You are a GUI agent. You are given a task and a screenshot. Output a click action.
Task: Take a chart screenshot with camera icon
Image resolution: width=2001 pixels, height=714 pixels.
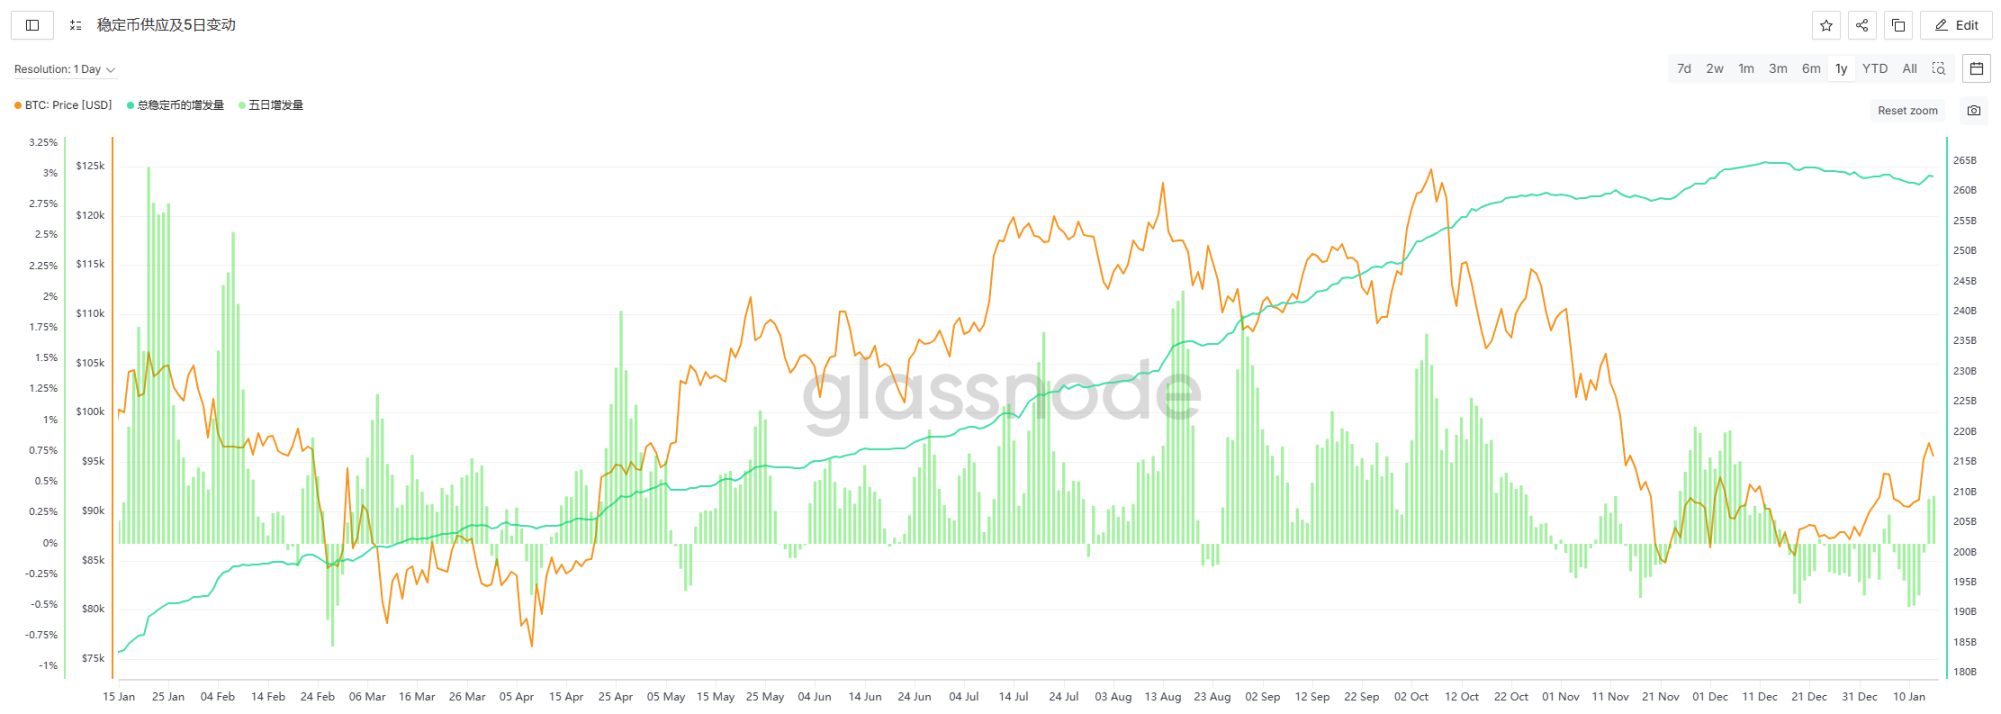point(1973,110)
